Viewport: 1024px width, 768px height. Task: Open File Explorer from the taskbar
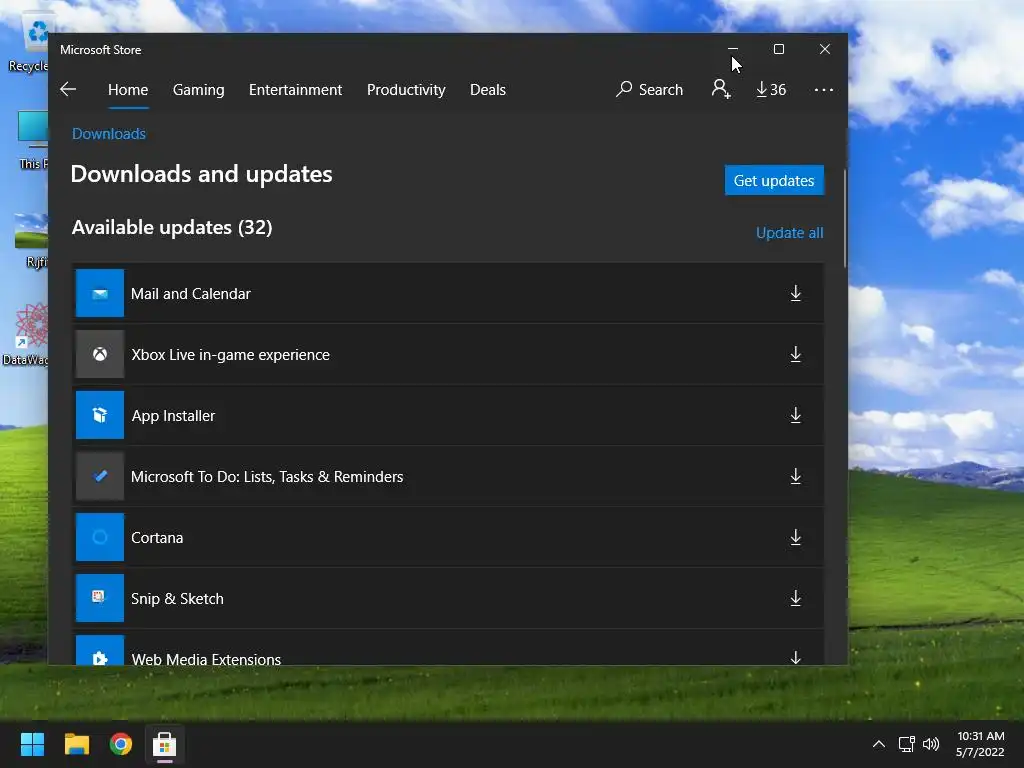(x=76, y=744)
